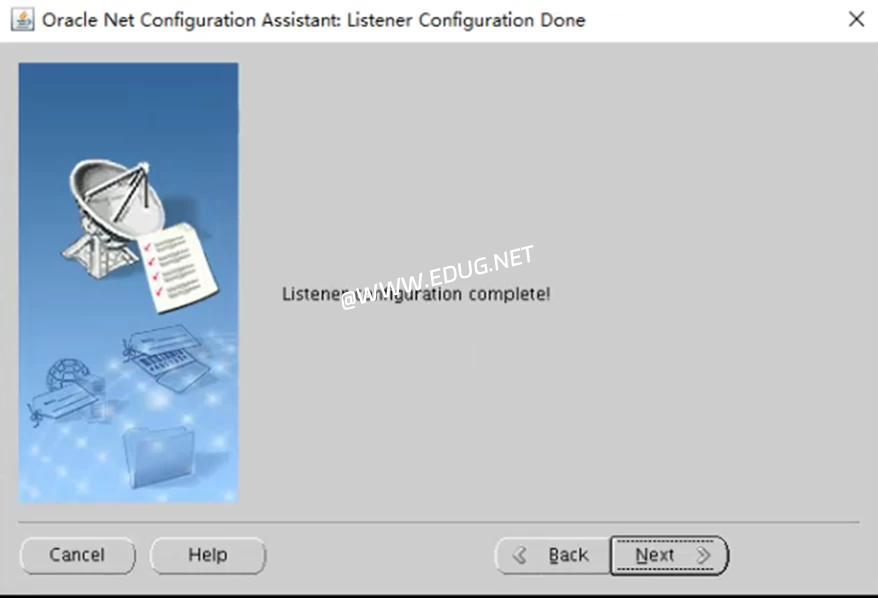This screenshot has width=878, height=598.
Task: Click the checklist paper with red checkmarks
Action: coord(178,267)
